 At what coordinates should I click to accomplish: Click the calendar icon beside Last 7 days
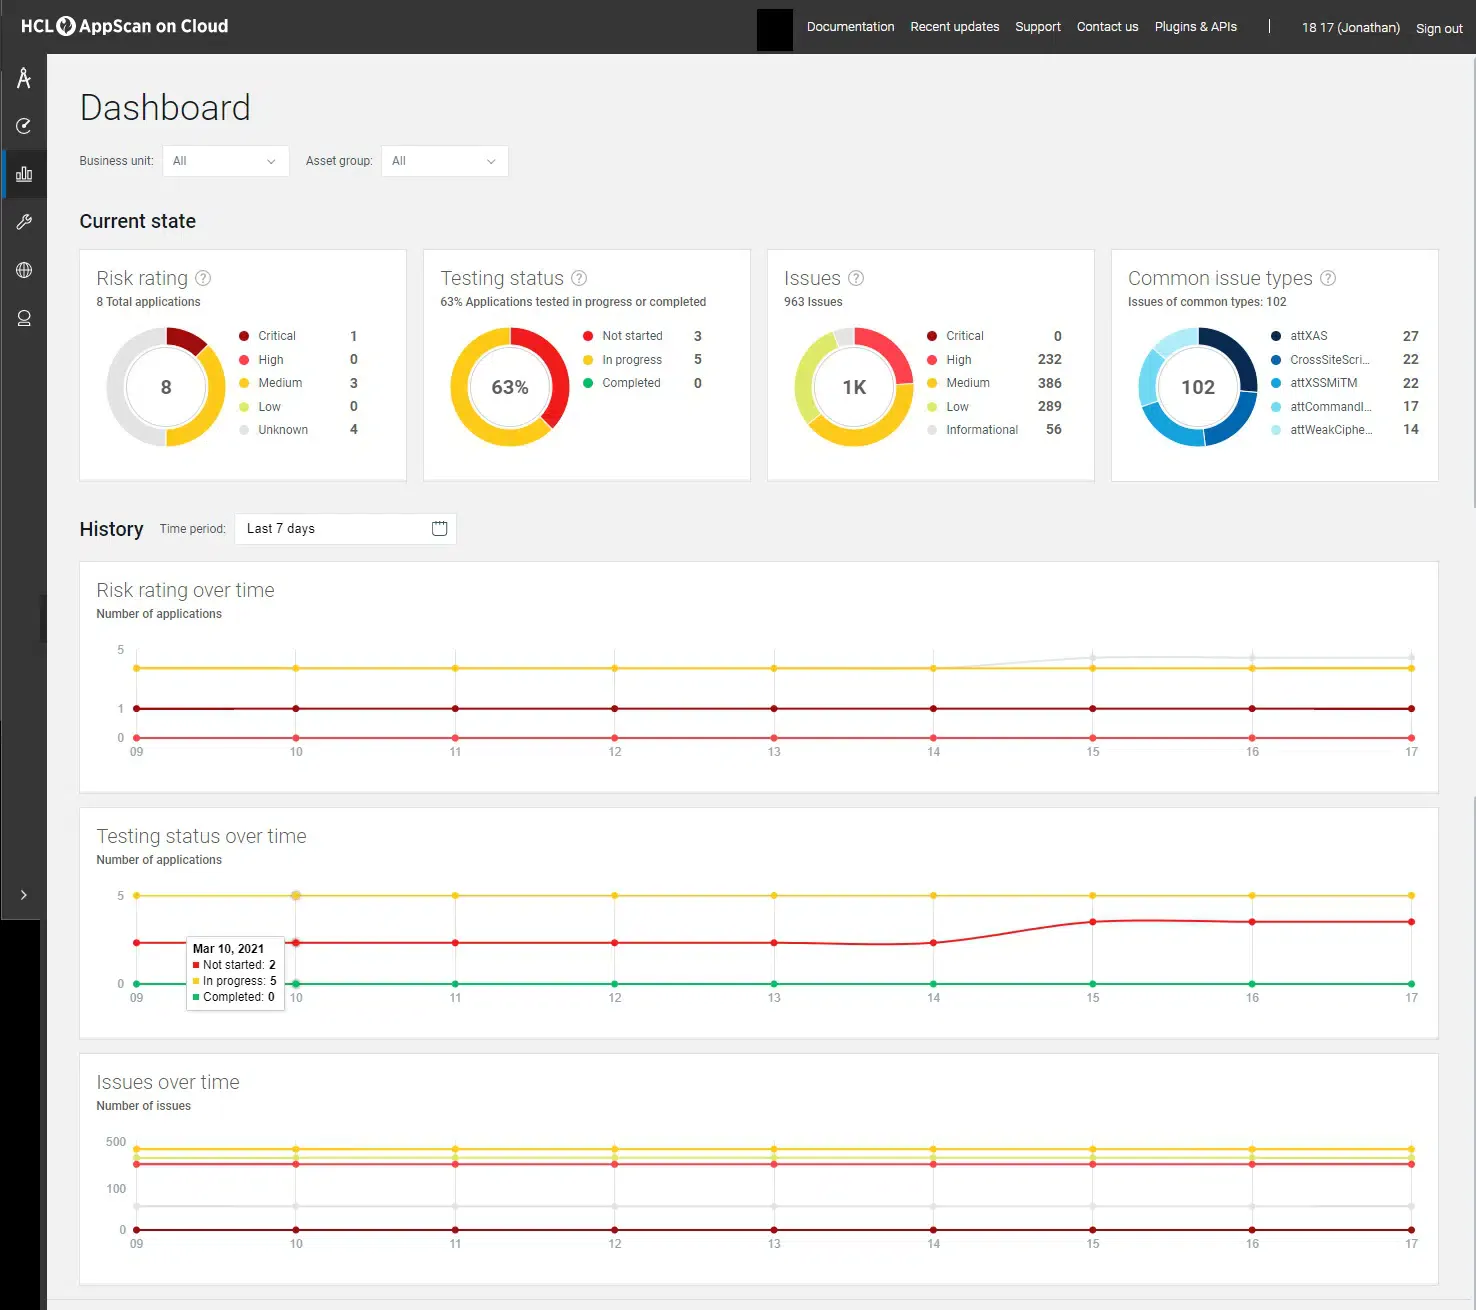[x=439, y=528]
